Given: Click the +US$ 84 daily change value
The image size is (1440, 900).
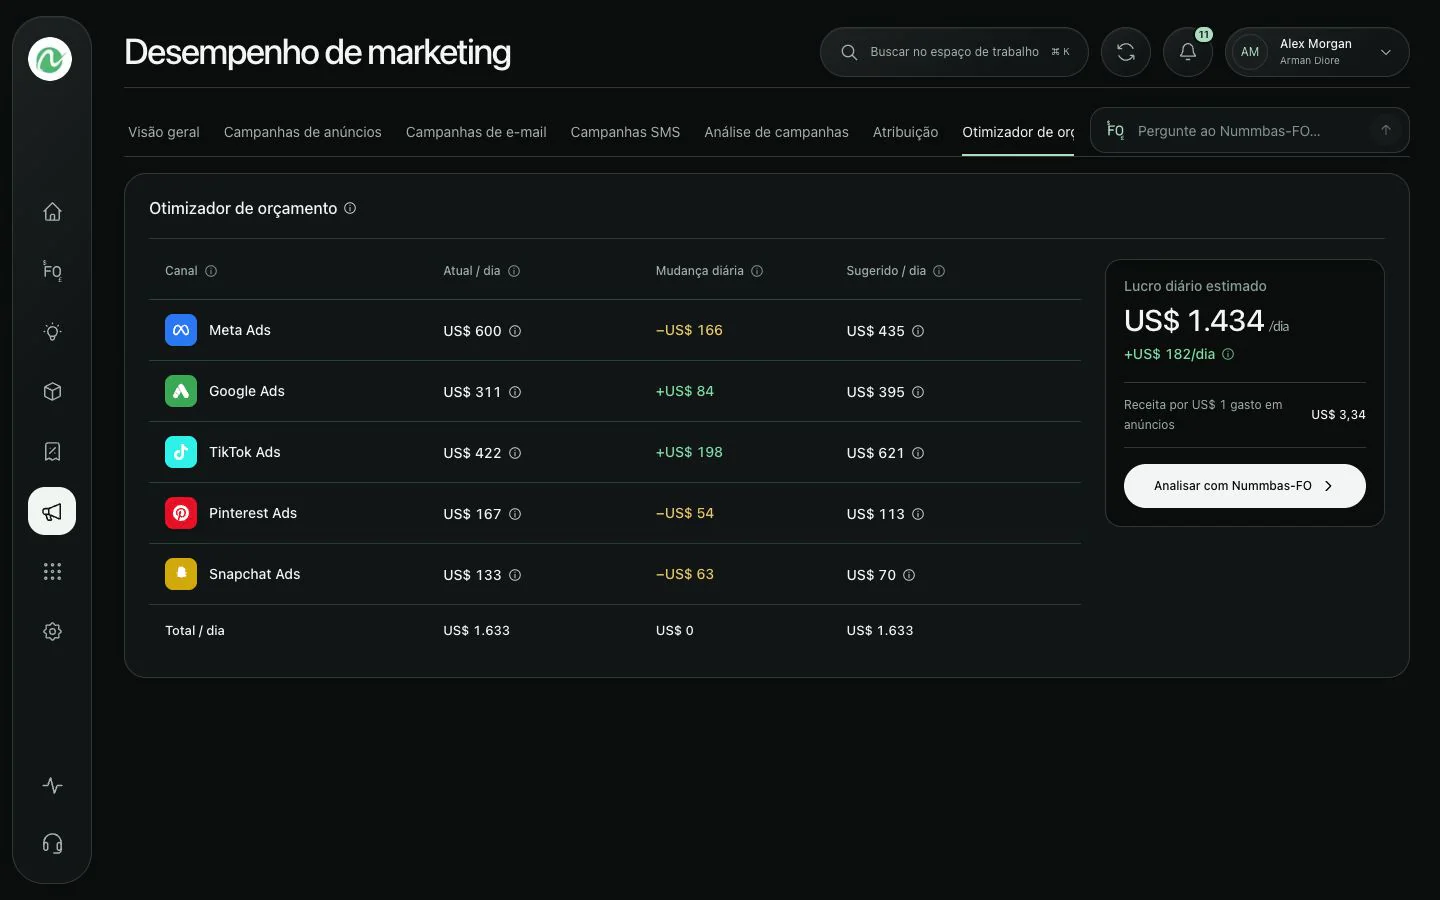Looking at the screenshot, I should coord(685,391).
